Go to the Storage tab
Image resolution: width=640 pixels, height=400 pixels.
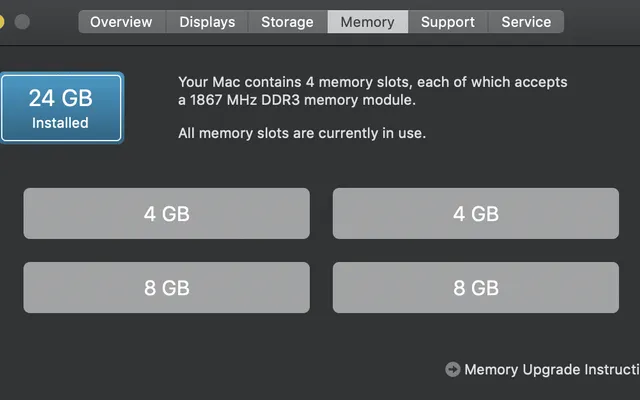click(x=287, y=22)
